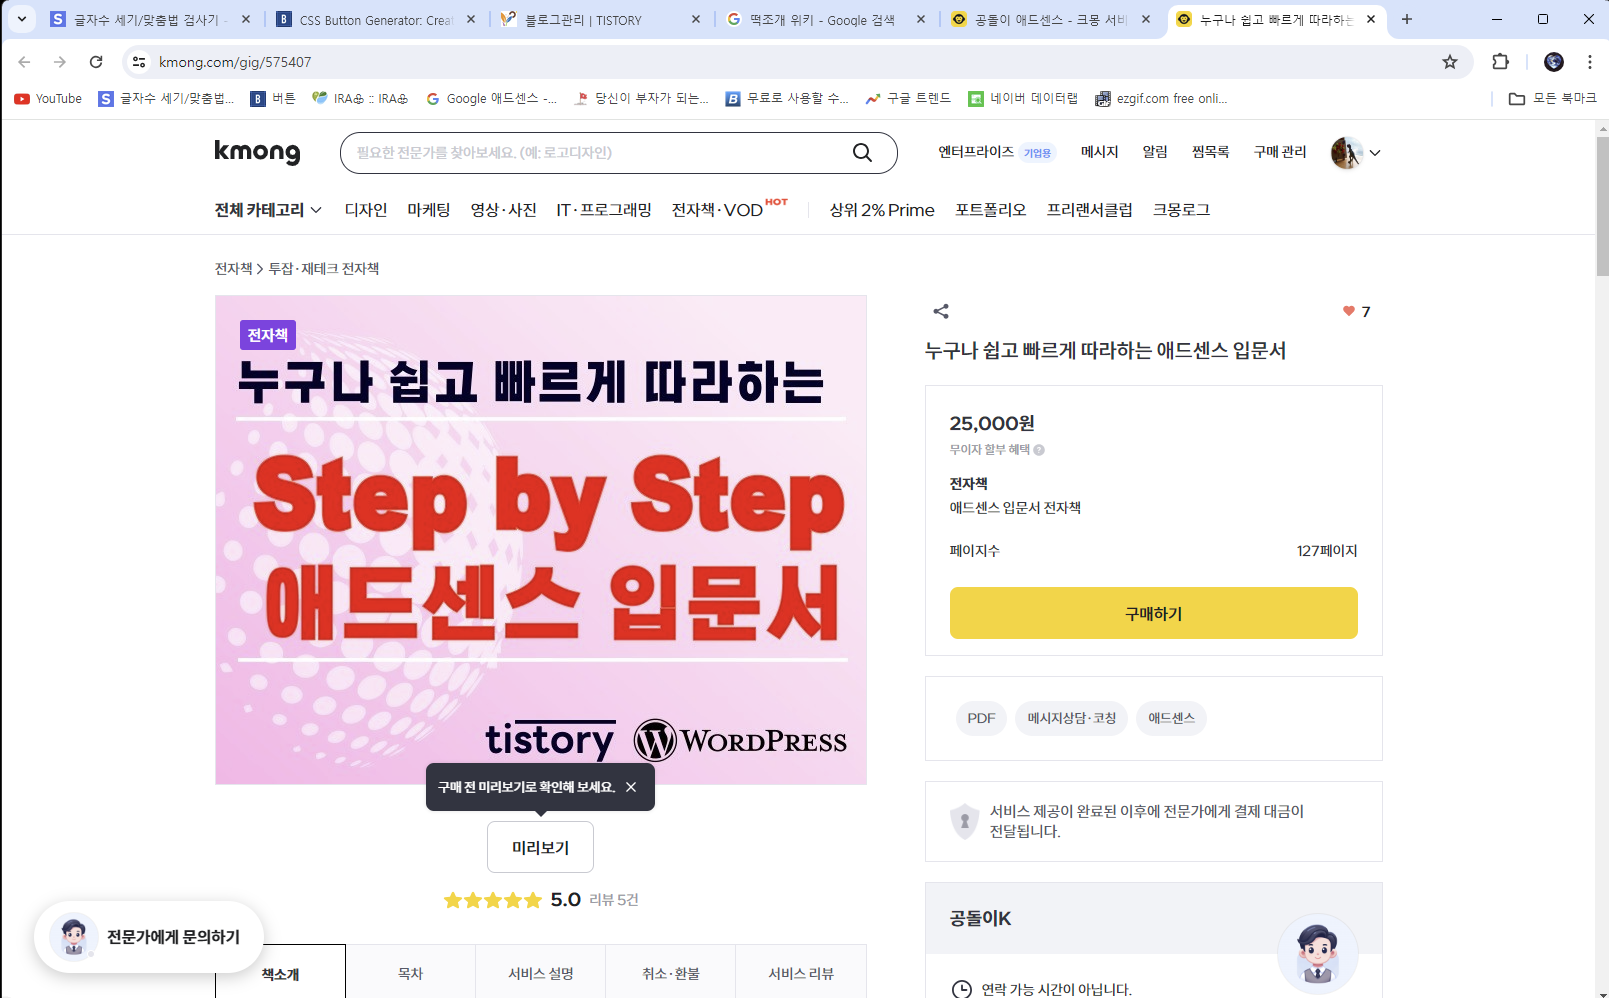Click the PDF tag chip
Viewport: 1609px width, 998px height.
[x=981, y=718]
